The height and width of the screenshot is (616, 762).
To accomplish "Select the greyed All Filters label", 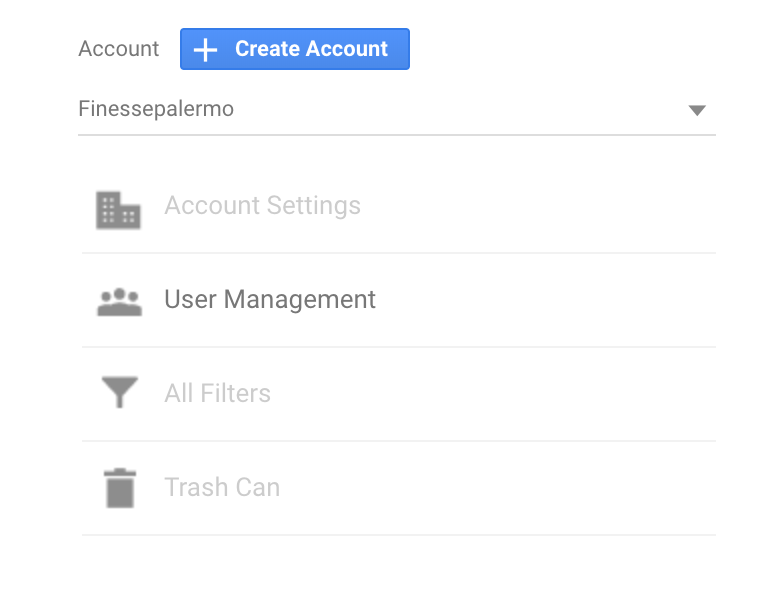I will pyautogui.click(x=217, y=393).
